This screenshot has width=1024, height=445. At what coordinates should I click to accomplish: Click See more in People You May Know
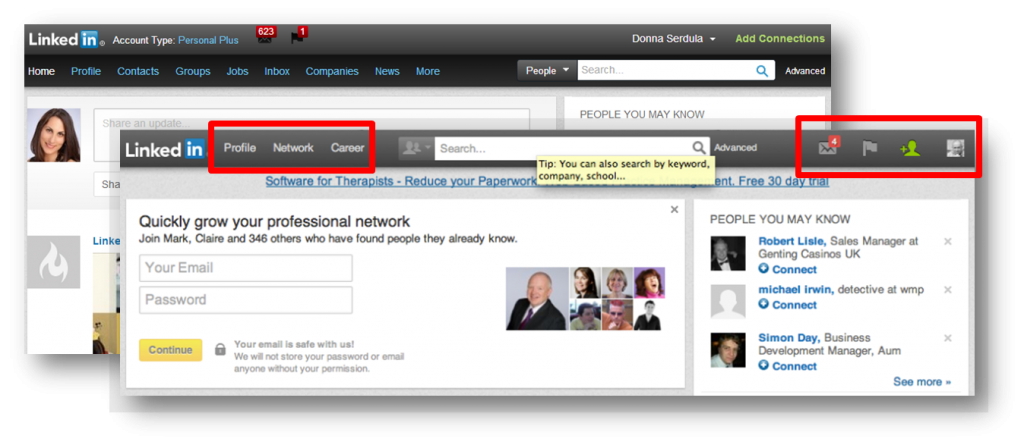(922, 382)
